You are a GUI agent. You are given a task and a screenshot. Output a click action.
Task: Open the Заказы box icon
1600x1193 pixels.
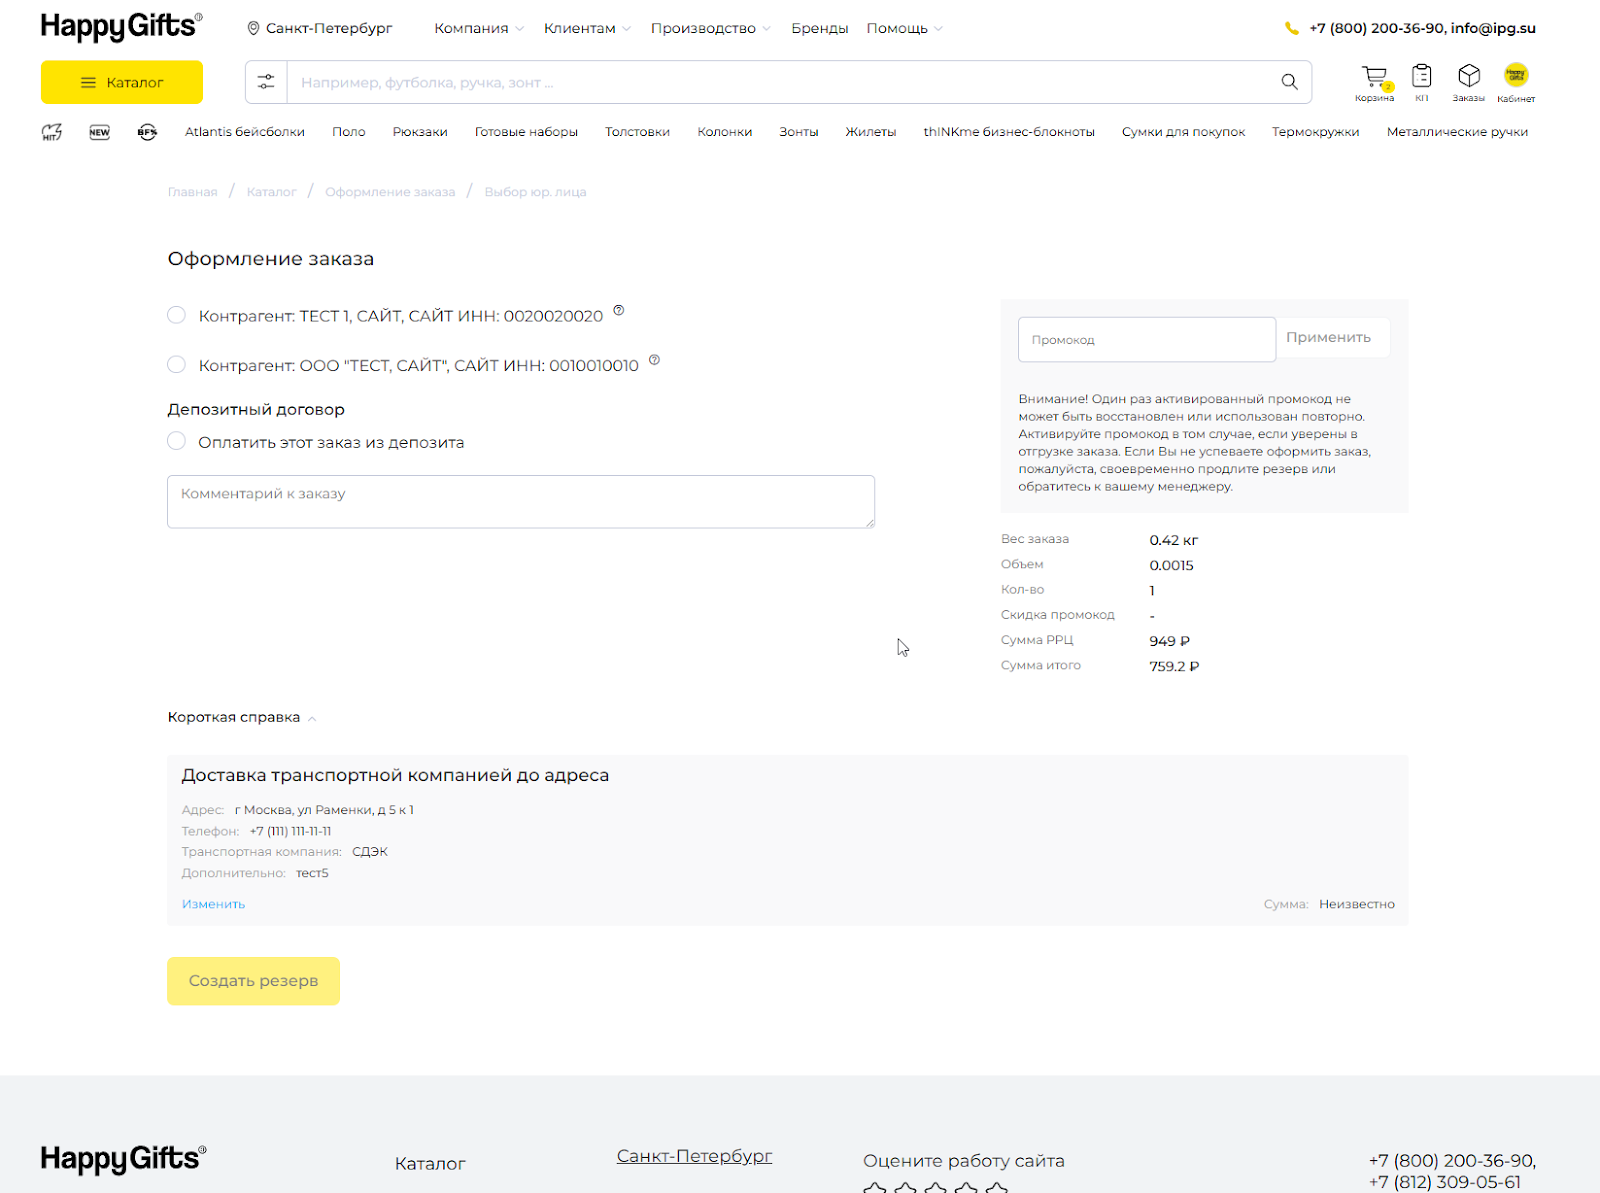pos(1468,77)
